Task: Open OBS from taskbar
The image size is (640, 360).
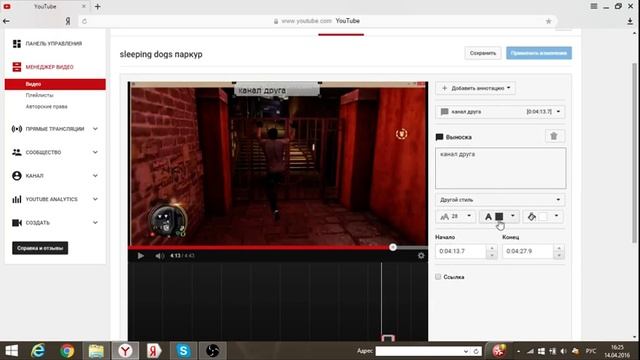Action: tap(213, 351)
